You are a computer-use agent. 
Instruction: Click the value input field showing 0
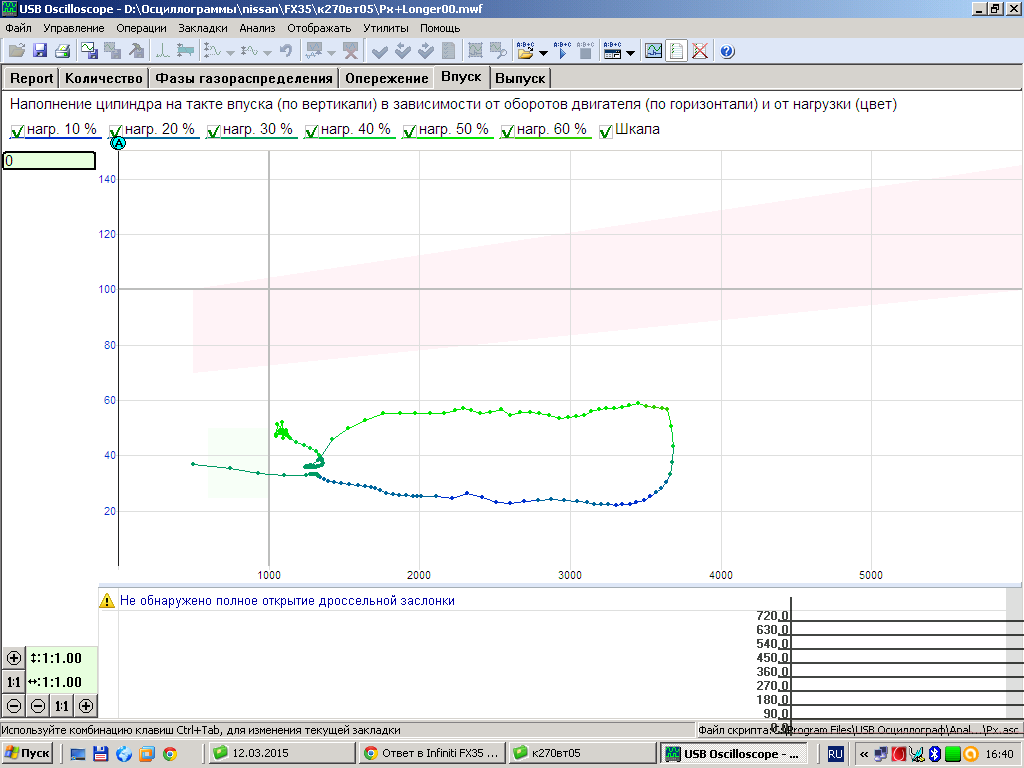[x=49, y=161]
